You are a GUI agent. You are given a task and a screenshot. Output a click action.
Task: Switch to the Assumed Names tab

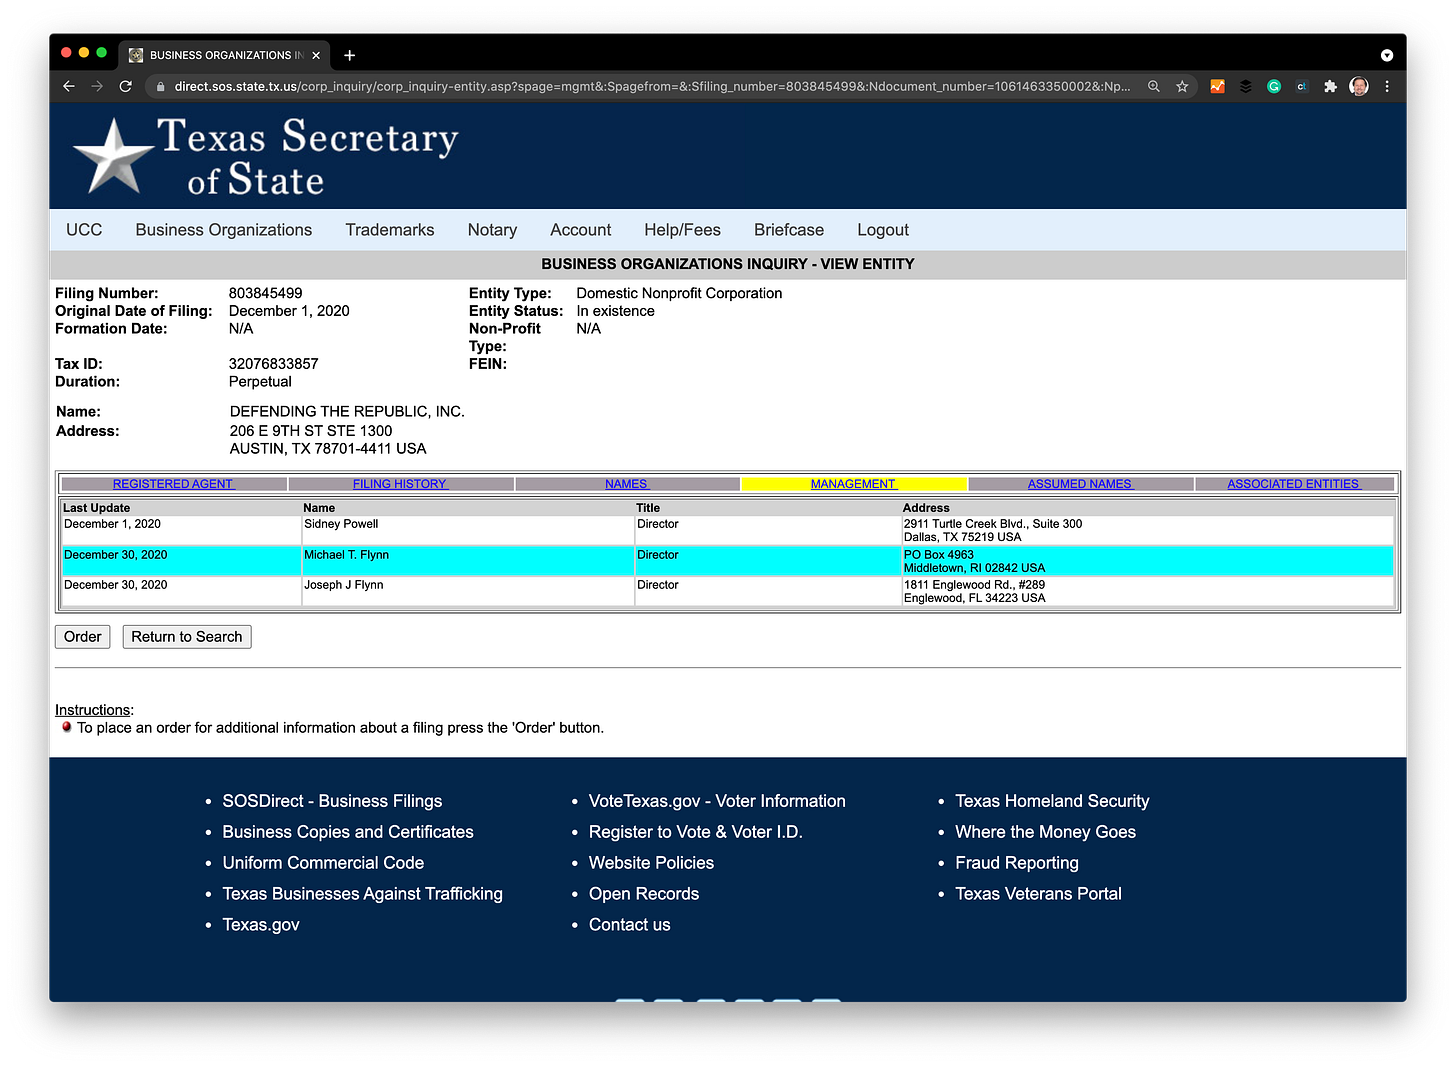point(1081,484)
